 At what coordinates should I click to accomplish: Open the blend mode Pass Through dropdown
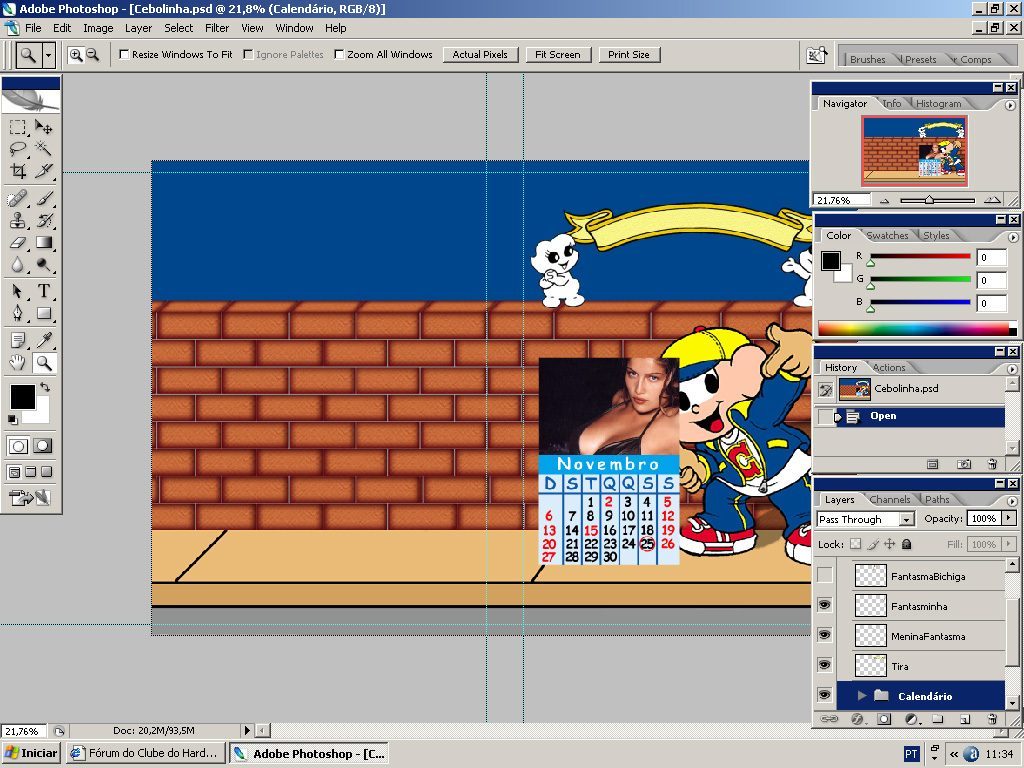tap(906, 519)
